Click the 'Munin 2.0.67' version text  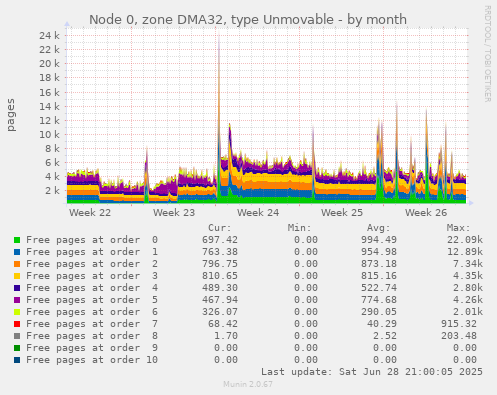[x=248, y=384]
